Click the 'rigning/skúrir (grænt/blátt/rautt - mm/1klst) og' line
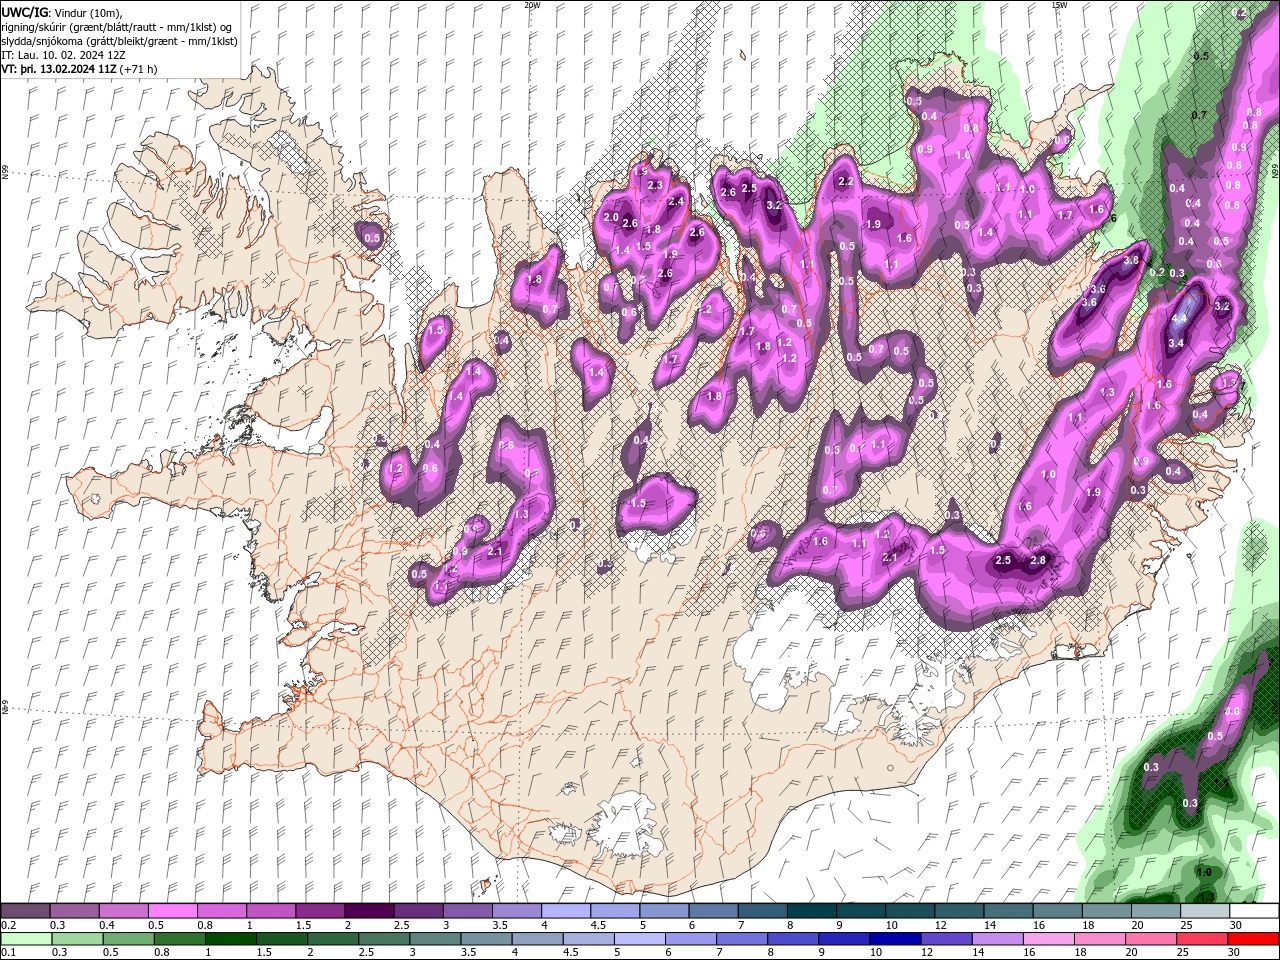 [117, 27]
